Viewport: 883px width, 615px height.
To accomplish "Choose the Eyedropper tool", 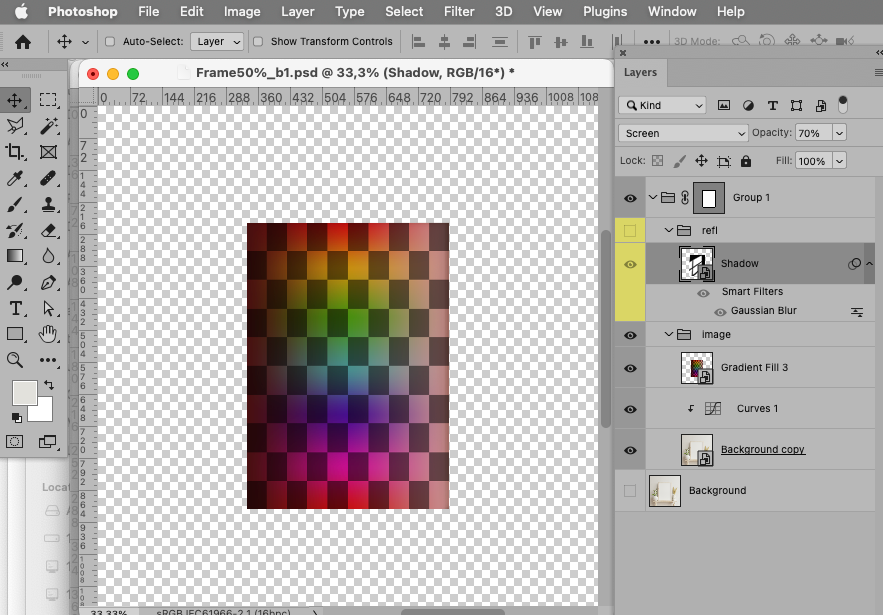I will coord(13,179).
